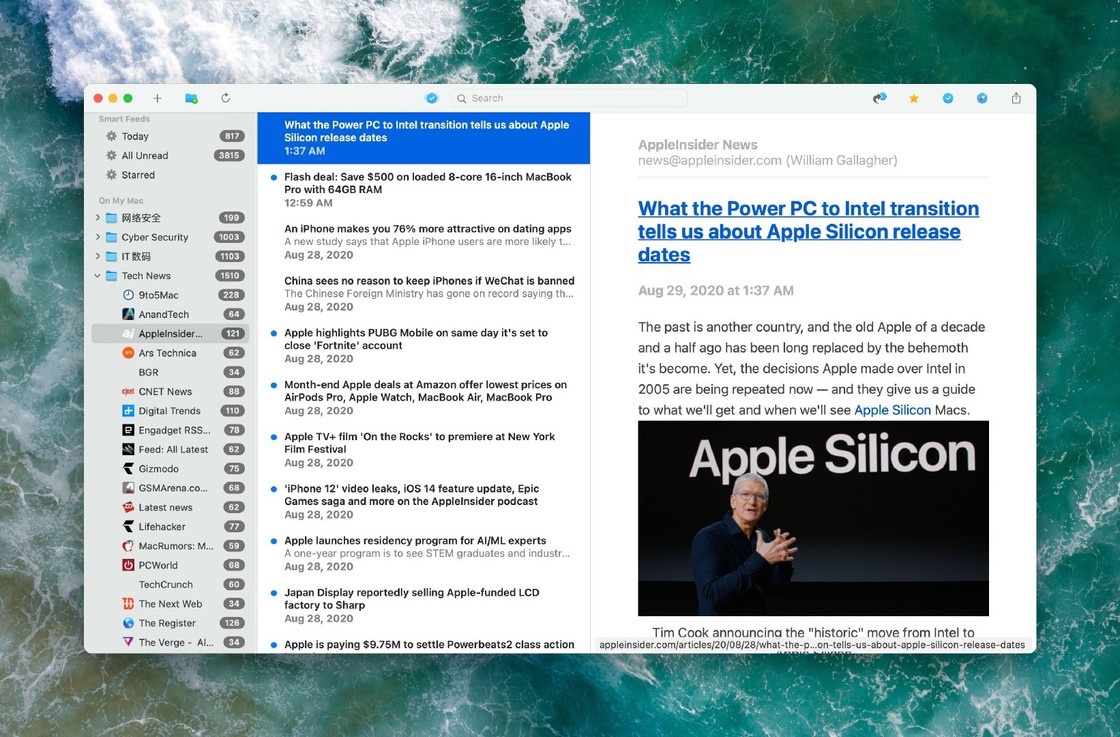The width and height of the screenshot is (1120, 737).
Task: Open the TechCrunch feed
Action: pos(170,584)
